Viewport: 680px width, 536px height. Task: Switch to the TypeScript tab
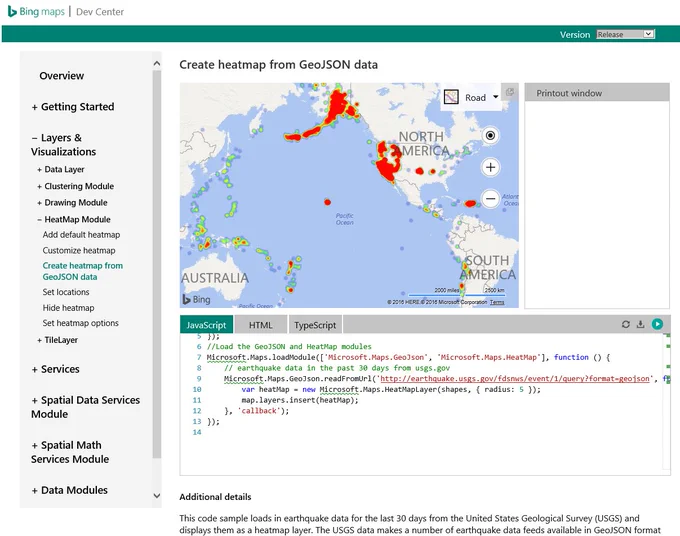point(315,325)
